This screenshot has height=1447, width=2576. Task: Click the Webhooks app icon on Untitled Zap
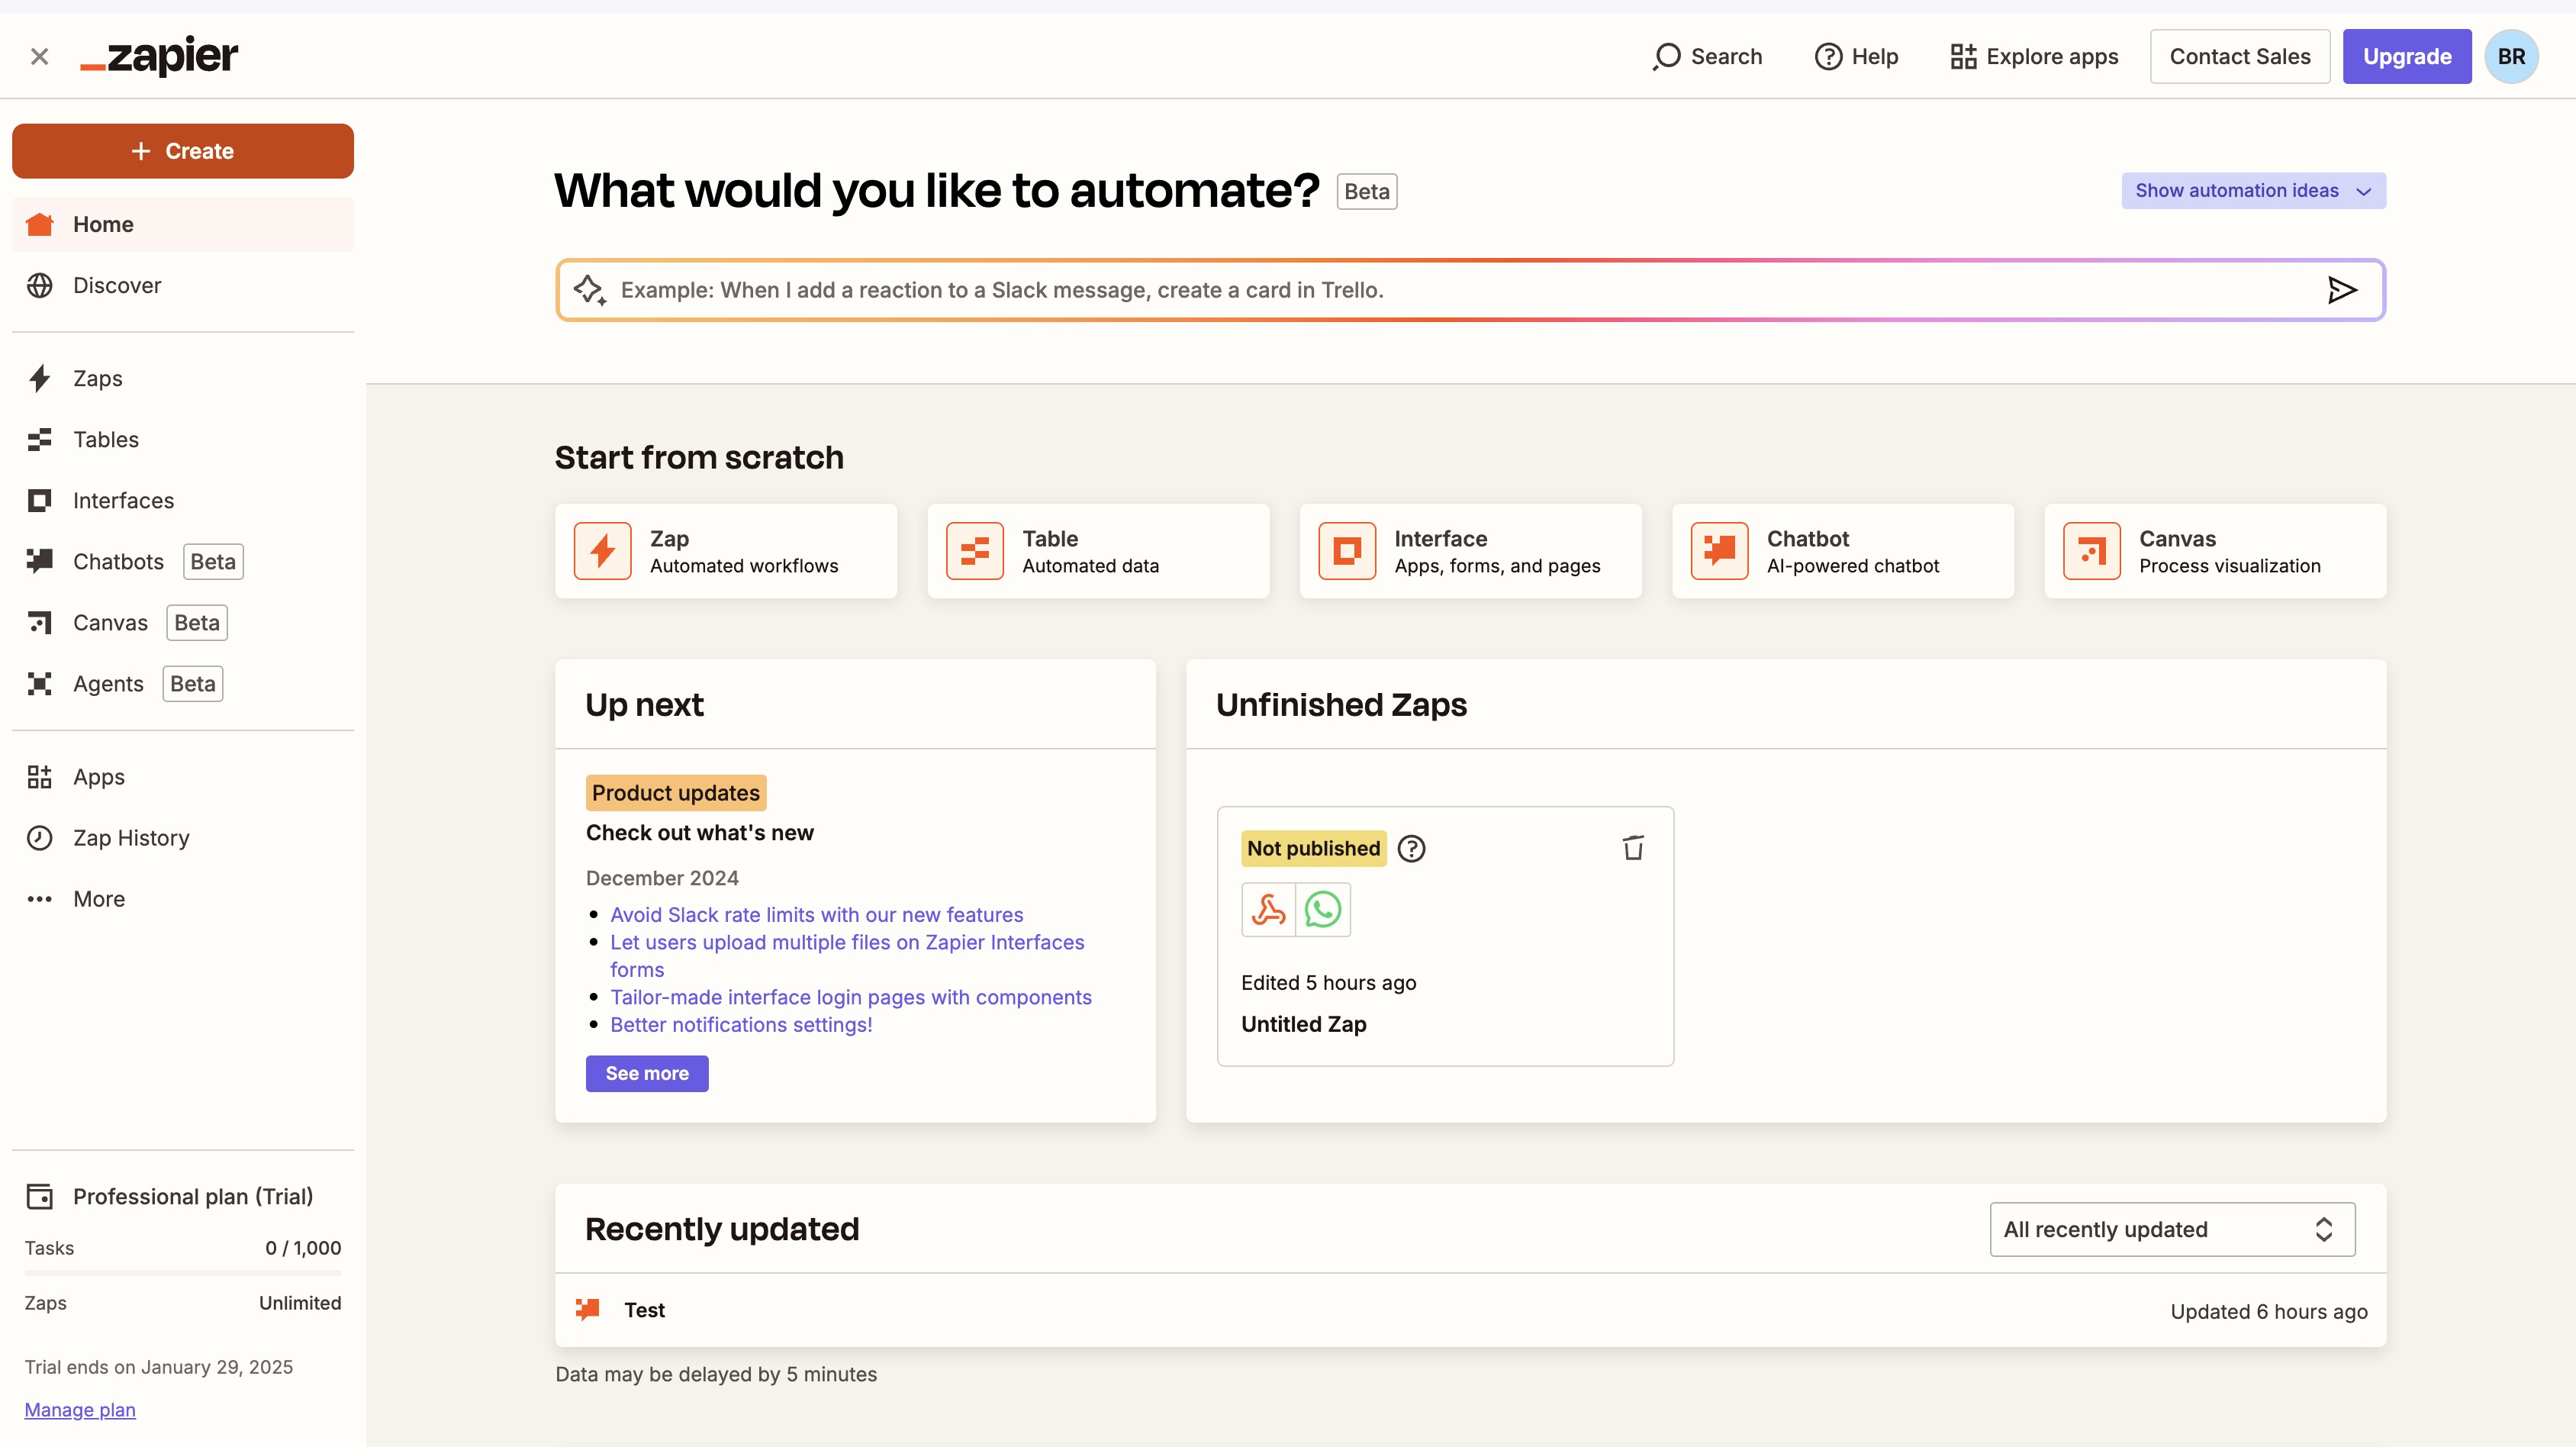pos(1268,909)
